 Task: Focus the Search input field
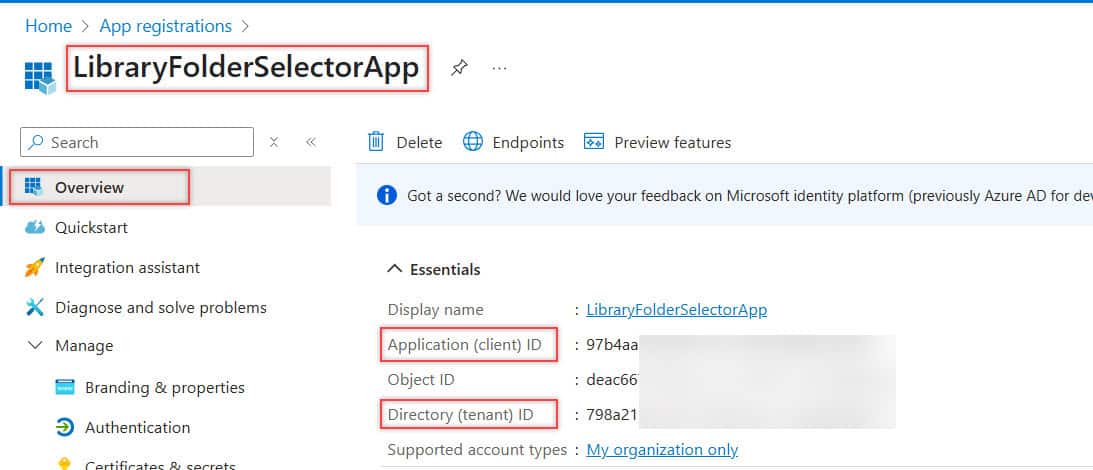tap(137, 142)
